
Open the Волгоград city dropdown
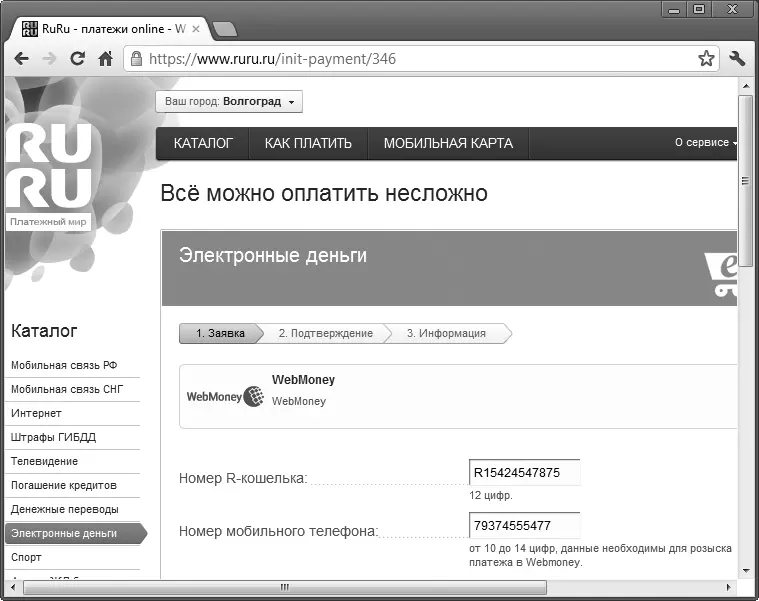coord(229,102)
